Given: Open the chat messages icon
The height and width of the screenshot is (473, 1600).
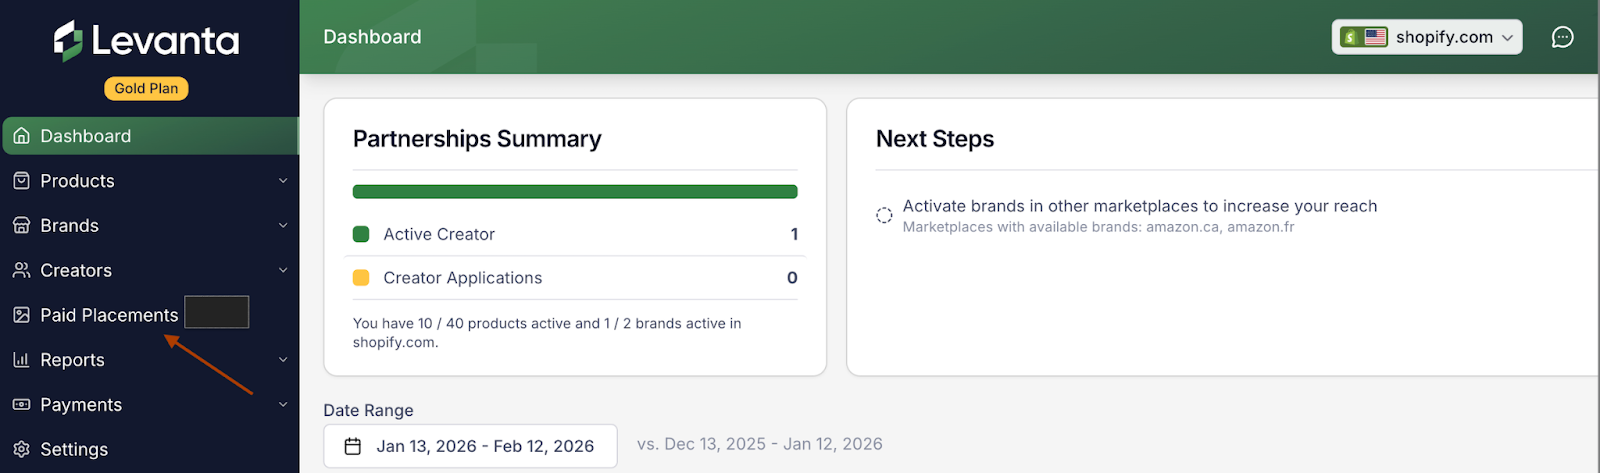Looking at the screenshot, I should tap(1562, 37).
